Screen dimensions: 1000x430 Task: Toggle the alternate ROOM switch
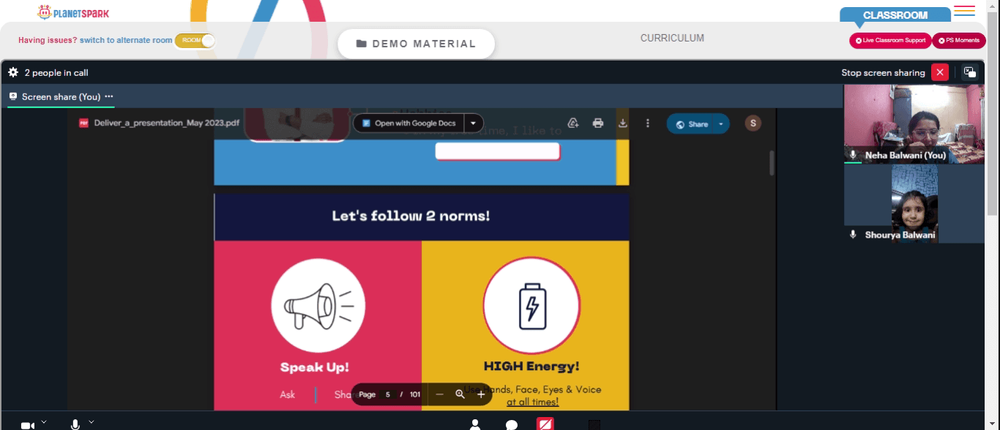pyautogui.click(x=195, y=40)
